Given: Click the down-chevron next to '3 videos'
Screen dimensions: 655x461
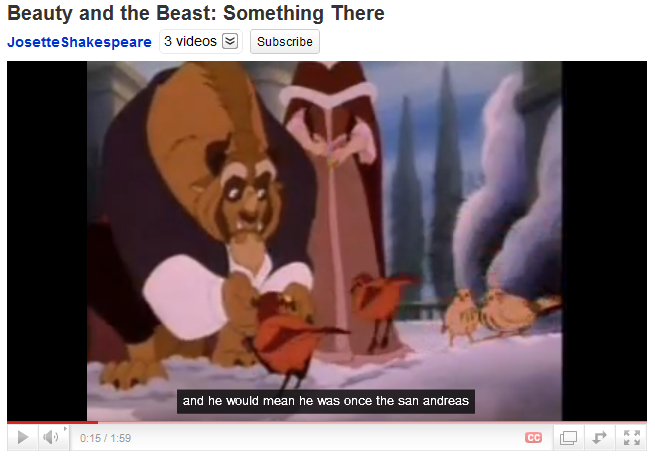Looking at the screenshot, I should pos(230,41).
